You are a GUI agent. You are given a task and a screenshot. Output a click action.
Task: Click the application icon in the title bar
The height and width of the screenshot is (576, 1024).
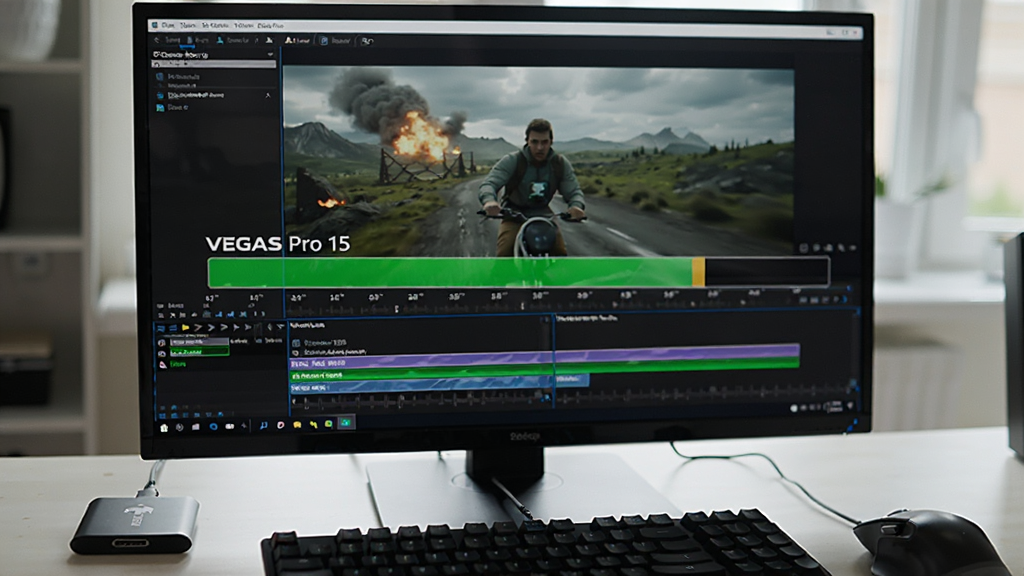[x=155, y=25]
